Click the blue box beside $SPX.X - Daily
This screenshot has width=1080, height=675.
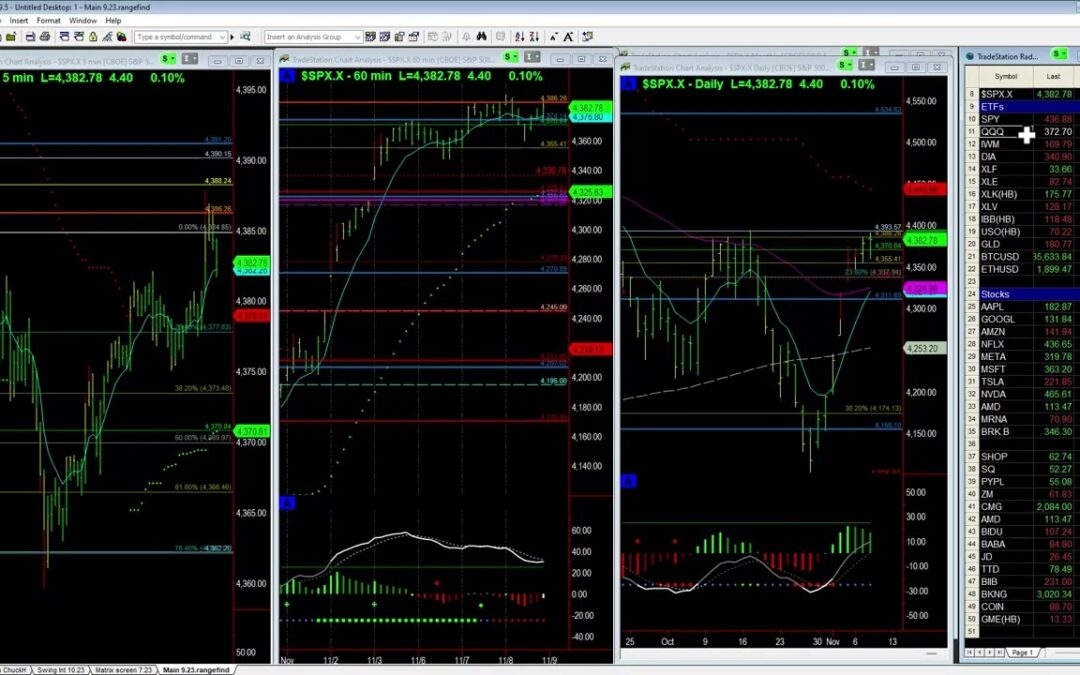click(x=628, y=84)
